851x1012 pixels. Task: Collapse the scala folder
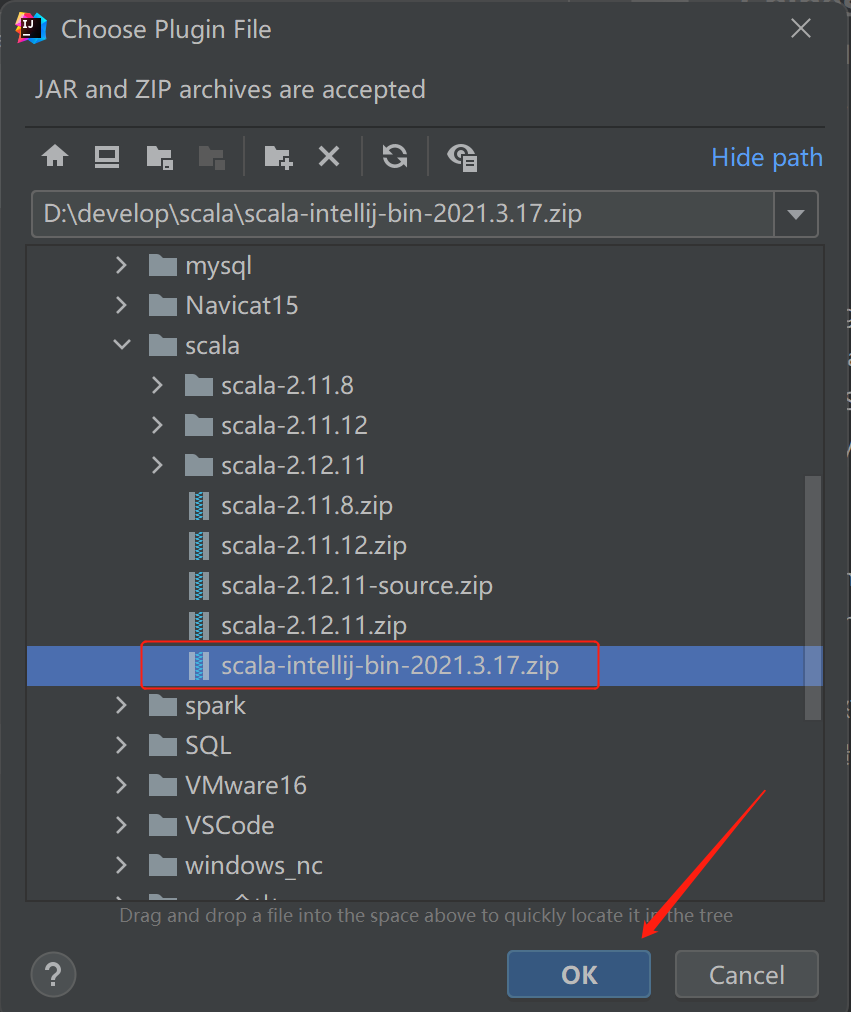pyautogui.click(x=122, y=345)
